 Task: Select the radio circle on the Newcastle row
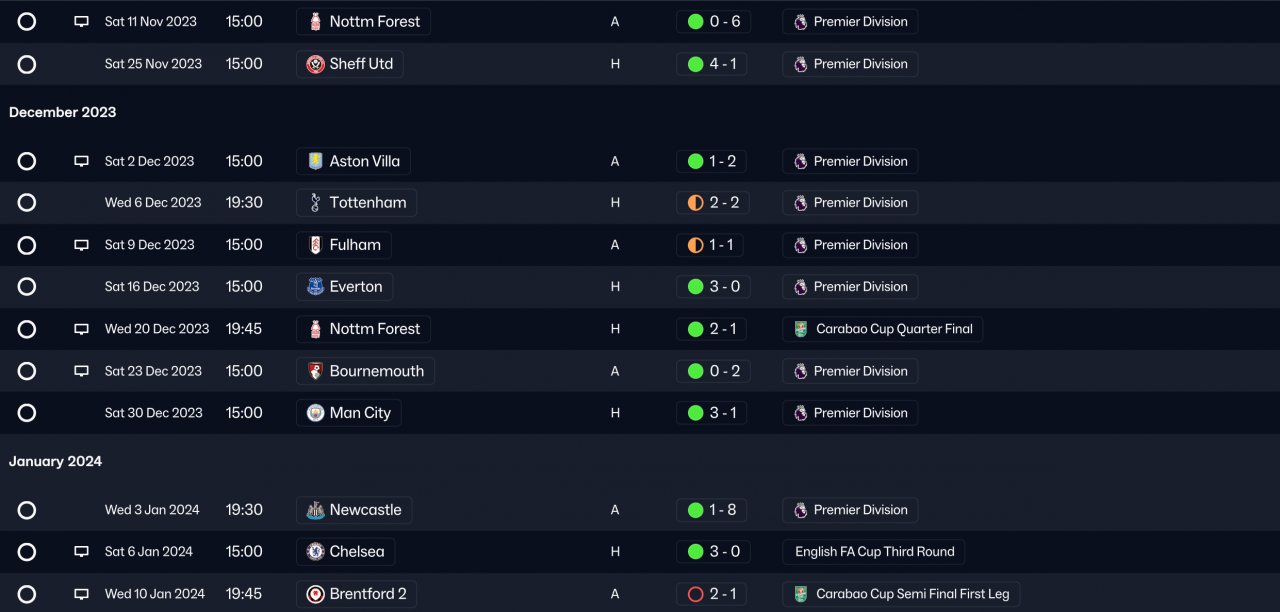point(27,510)
